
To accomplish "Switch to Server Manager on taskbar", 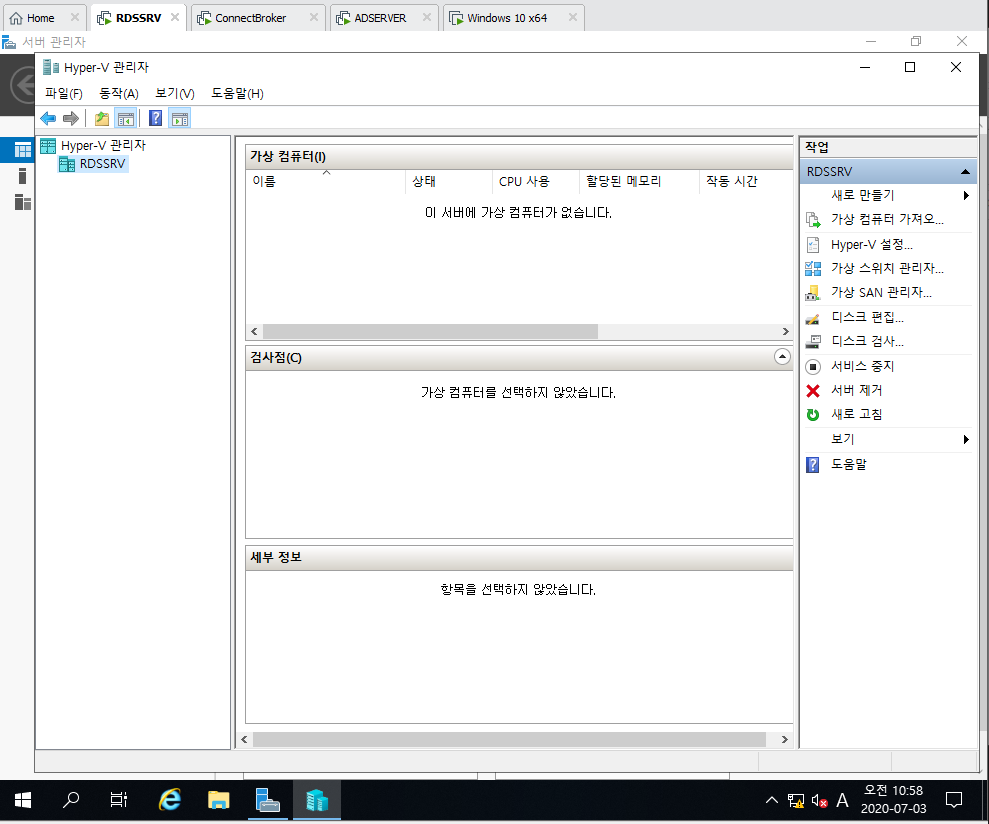I will click(267, 801).
